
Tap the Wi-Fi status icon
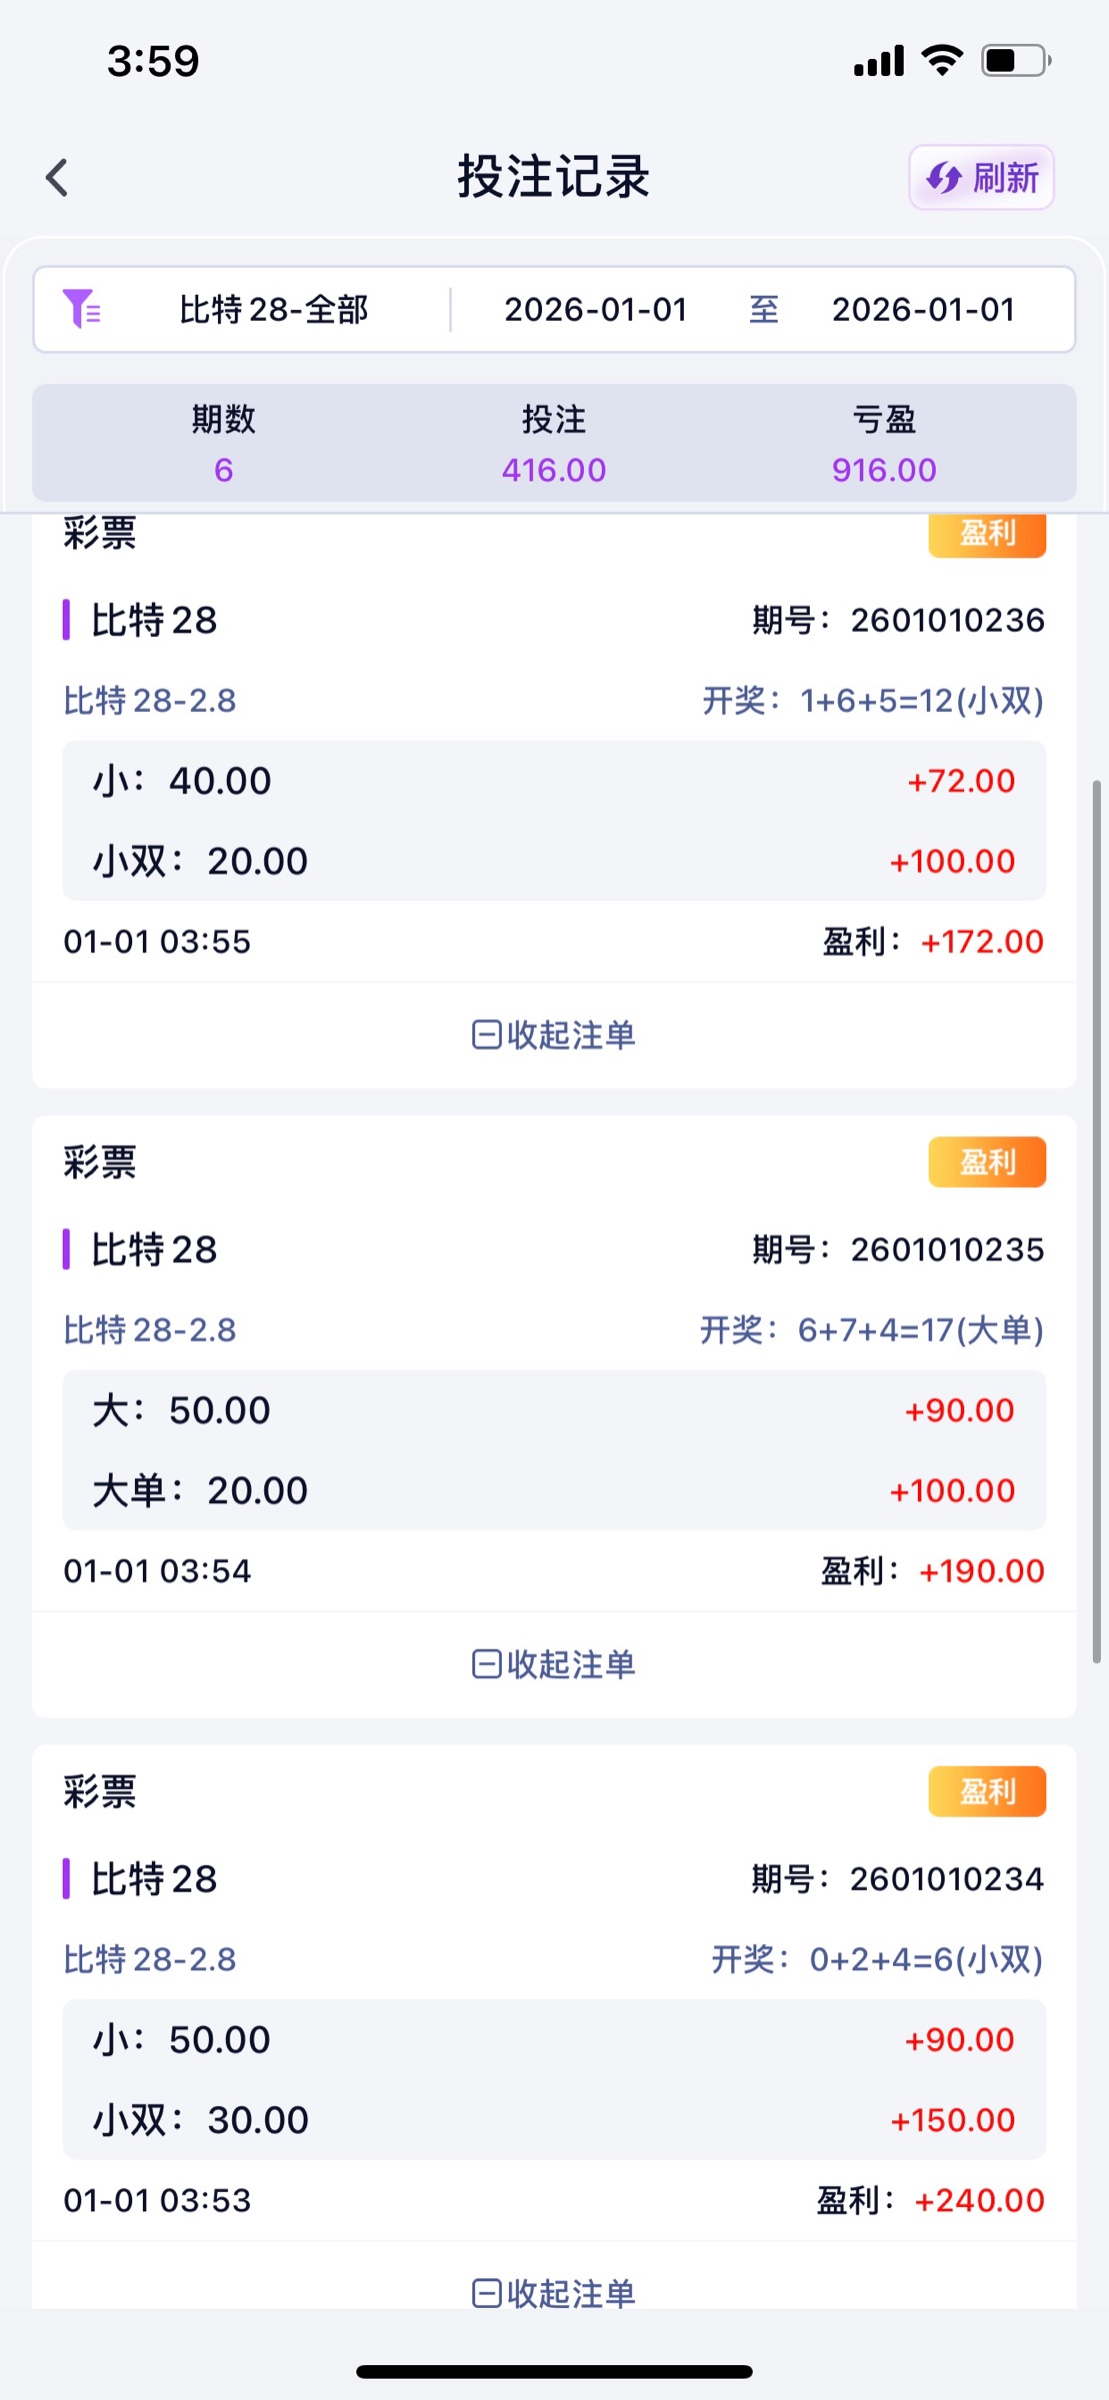coord(941,60)
